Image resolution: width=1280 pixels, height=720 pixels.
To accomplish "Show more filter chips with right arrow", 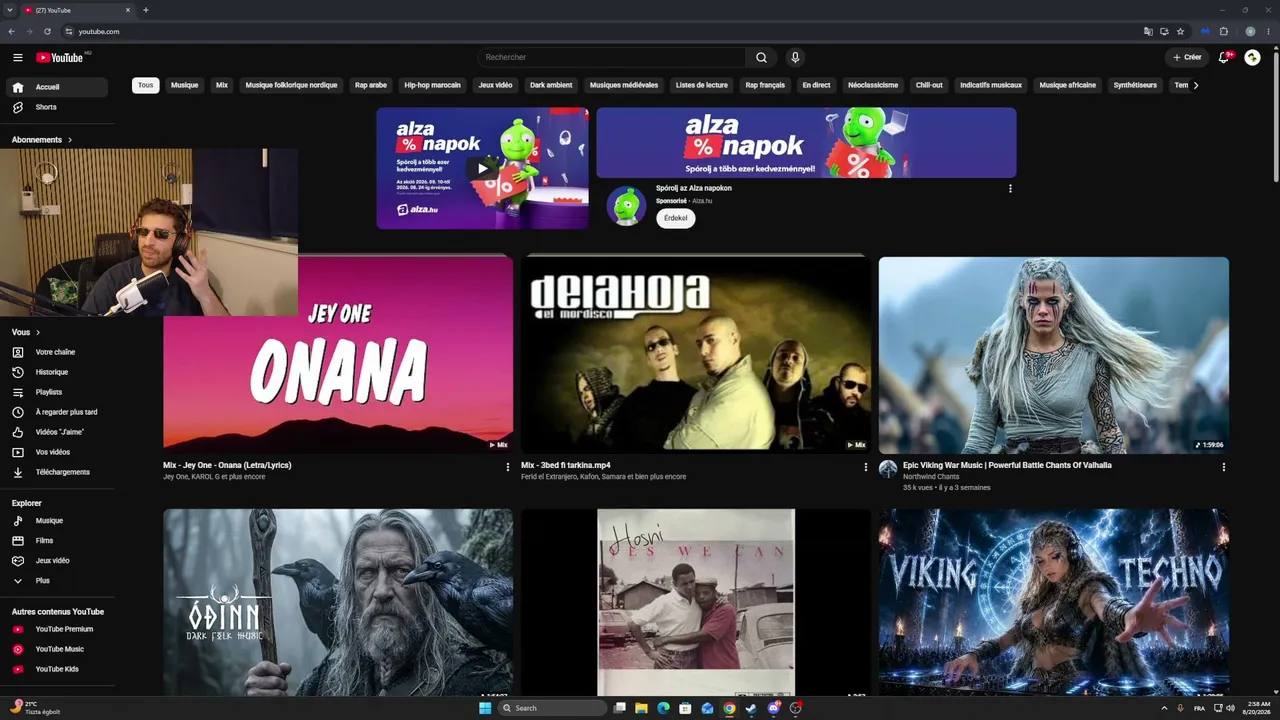I will click(1196, 85).
